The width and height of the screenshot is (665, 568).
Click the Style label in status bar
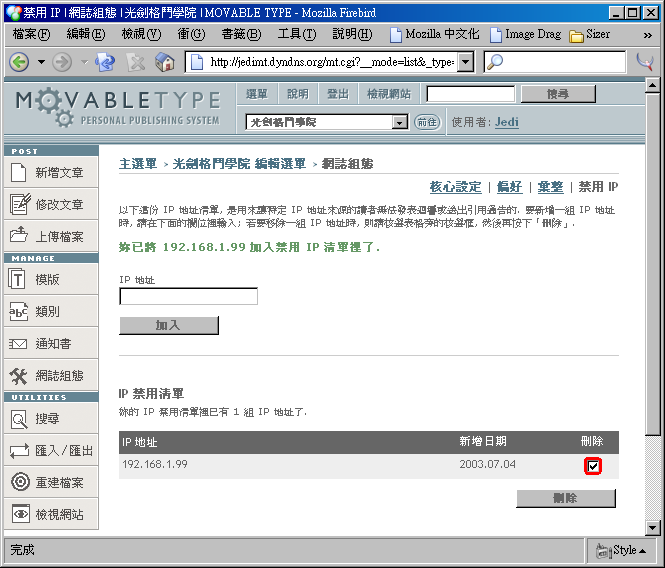[x=625, y=551]
